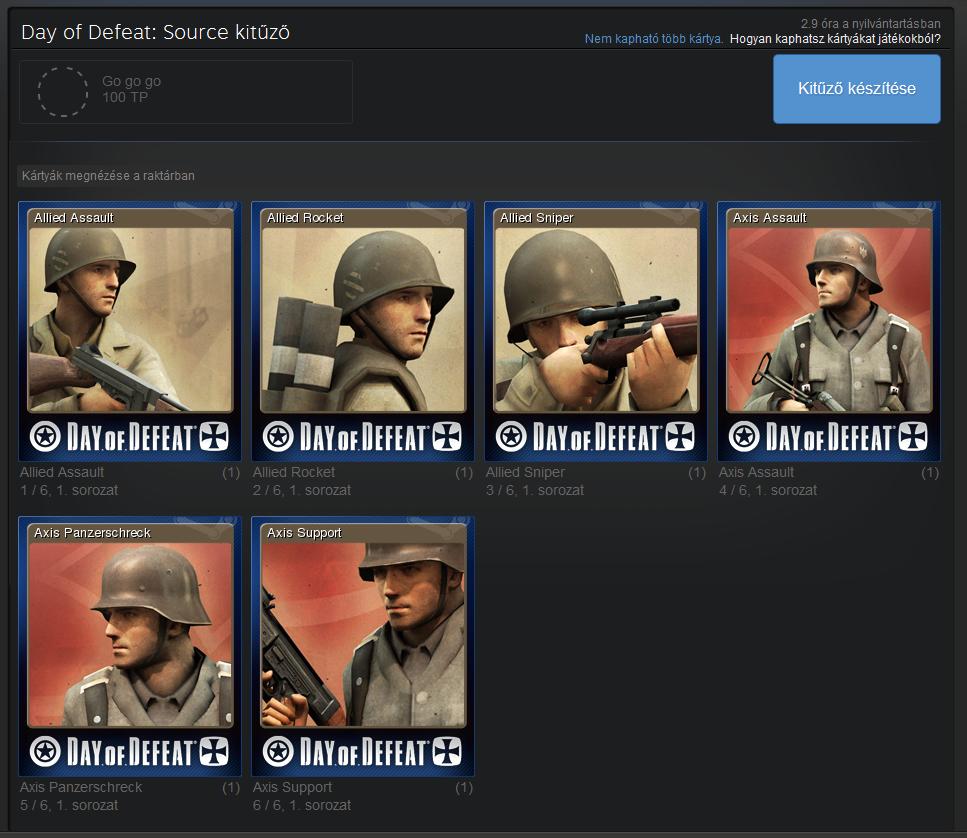Click the Allied star emblem on Allied Rocket card
Image resolution: width=967 pixels, height=838 pixels.
[x=278, y=437]
